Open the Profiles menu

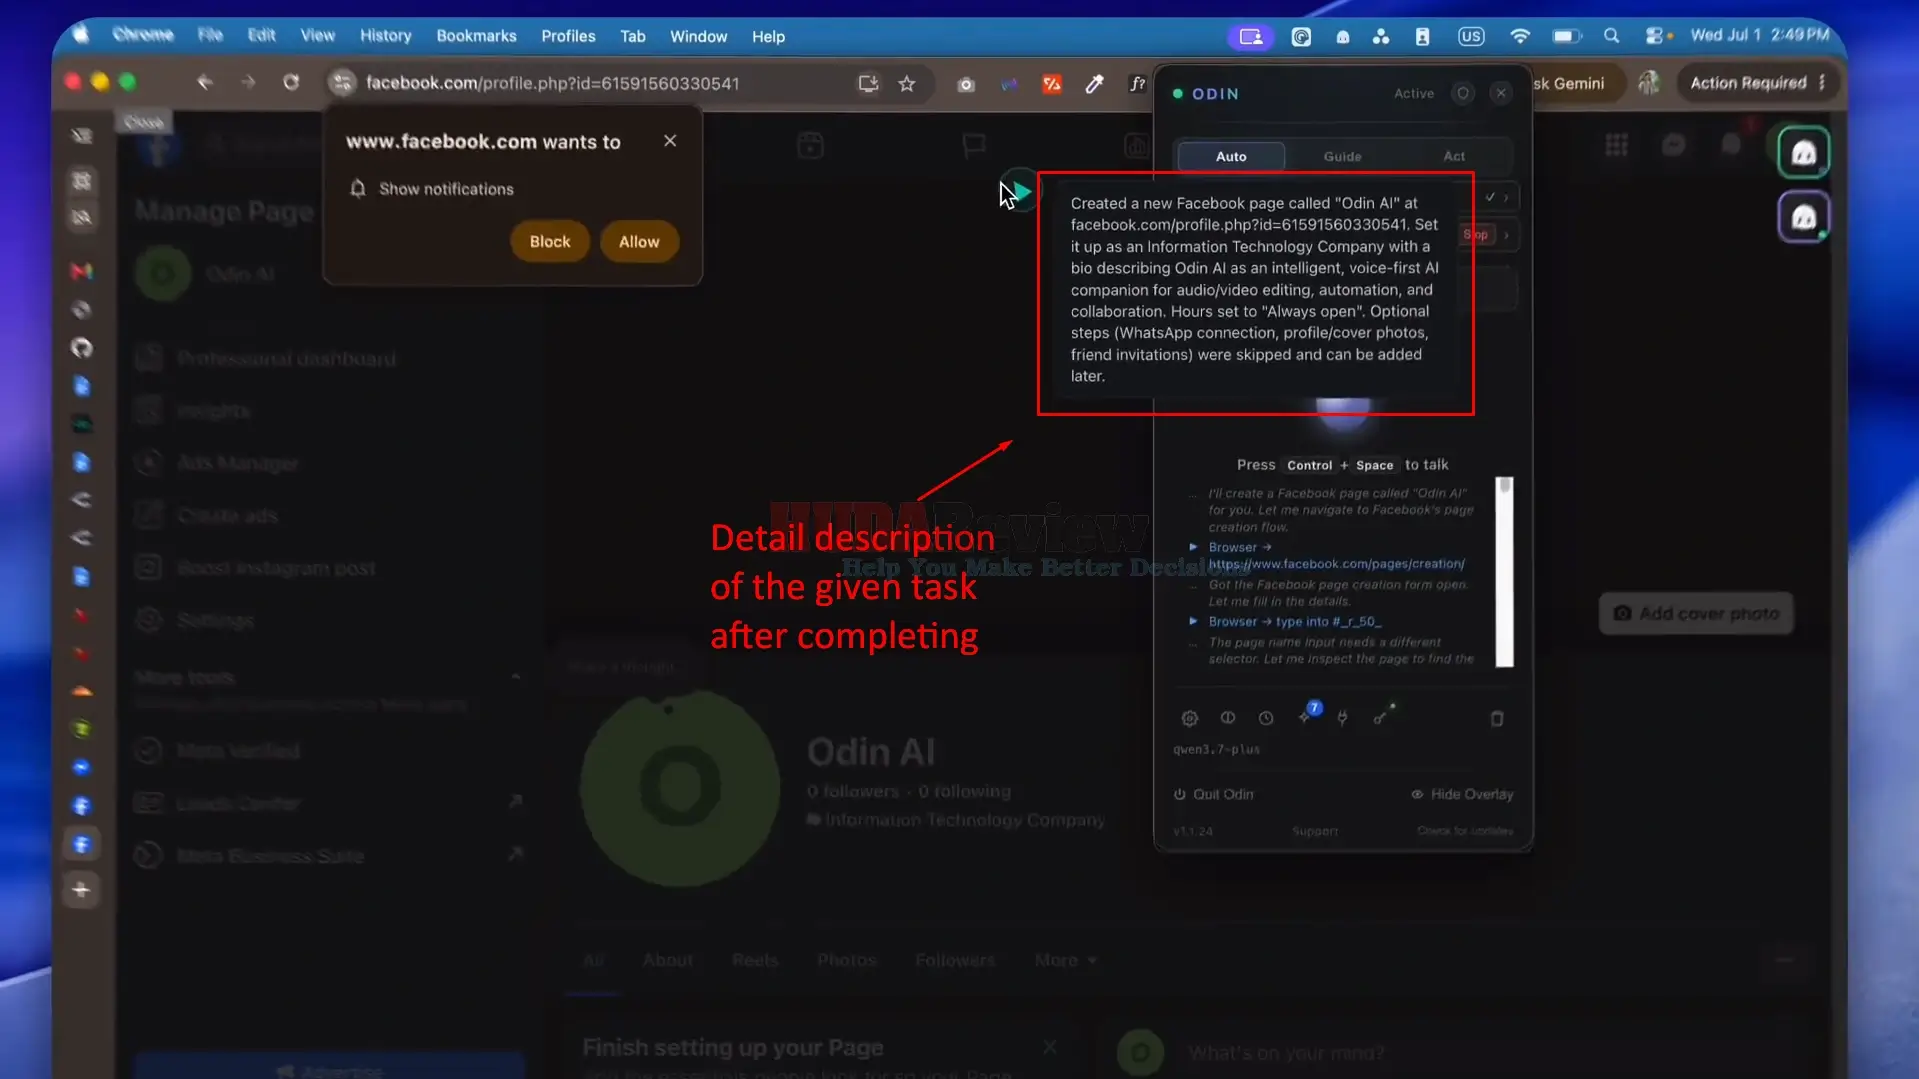[568, 36]
